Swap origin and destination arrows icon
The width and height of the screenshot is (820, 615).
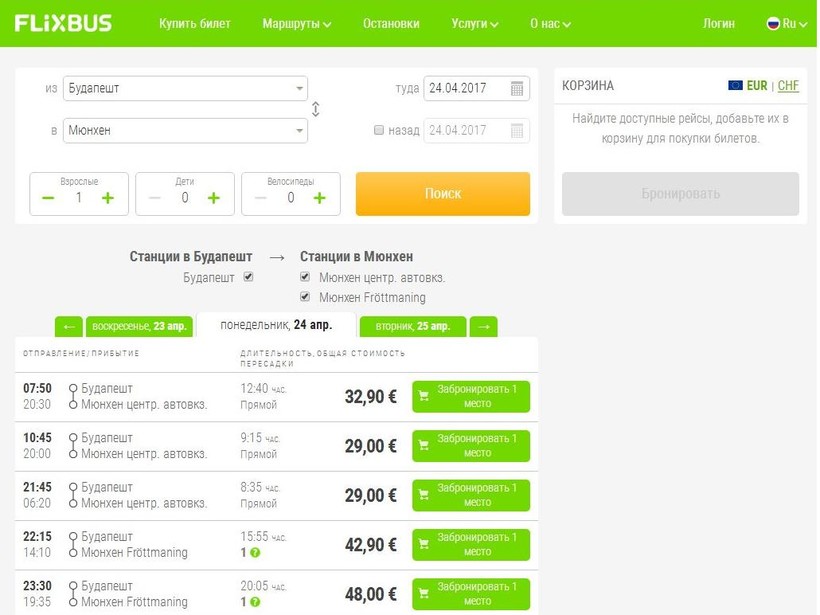(x=315, y=109)
